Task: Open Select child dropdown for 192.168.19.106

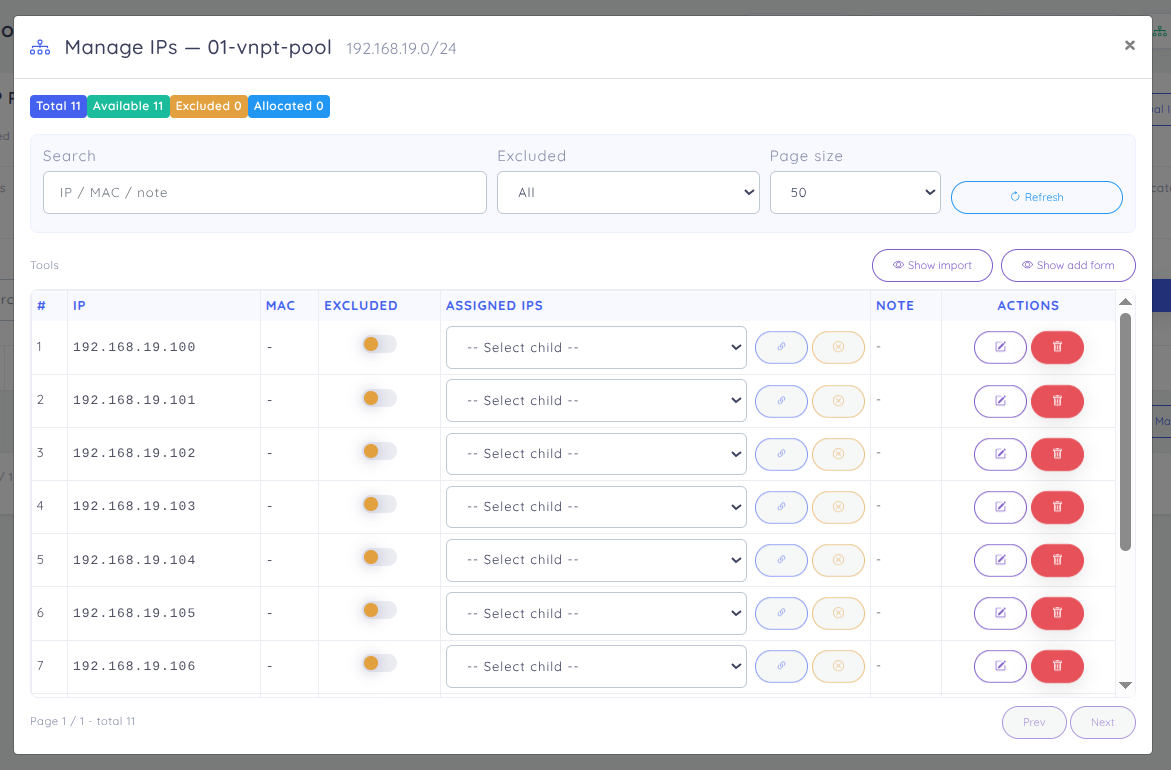Action: (596, 666)
